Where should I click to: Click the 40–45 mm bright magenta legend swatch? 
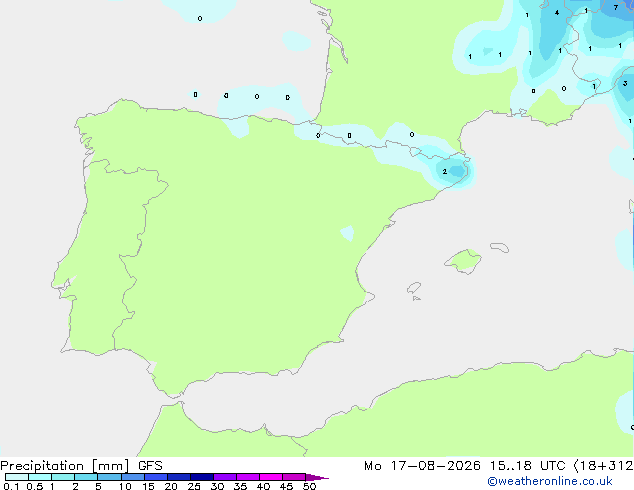[x=271, y=477]
